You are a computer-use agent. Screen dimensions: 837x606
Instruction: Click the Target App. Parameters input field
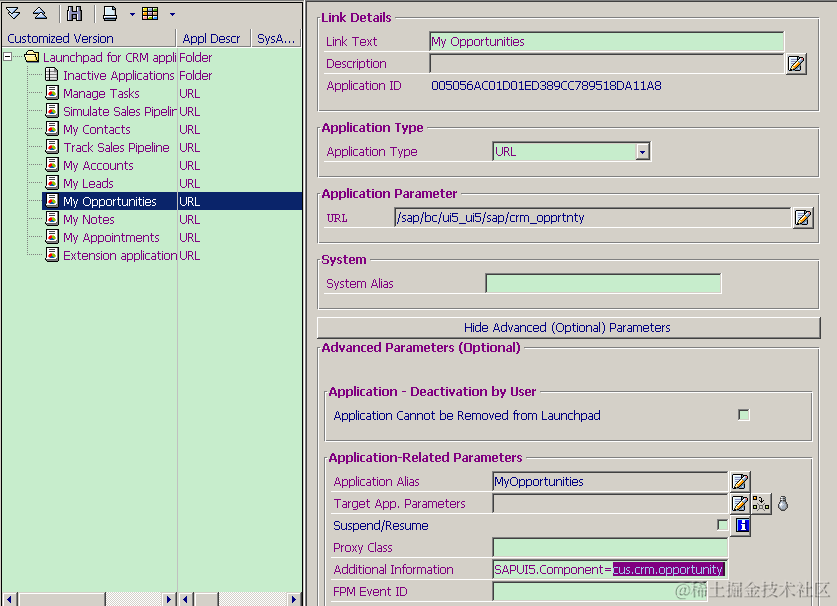(610, 503)
